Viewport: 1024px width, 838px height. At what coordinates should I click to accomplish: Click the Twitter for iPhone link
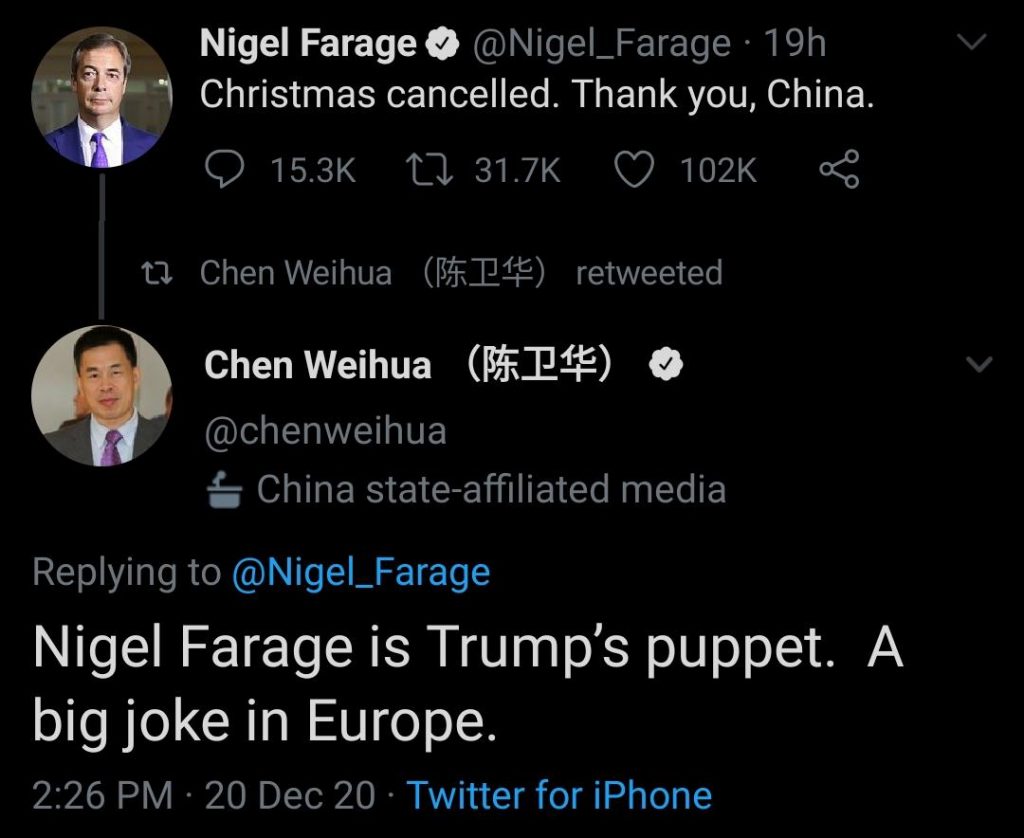coord(558,795)
